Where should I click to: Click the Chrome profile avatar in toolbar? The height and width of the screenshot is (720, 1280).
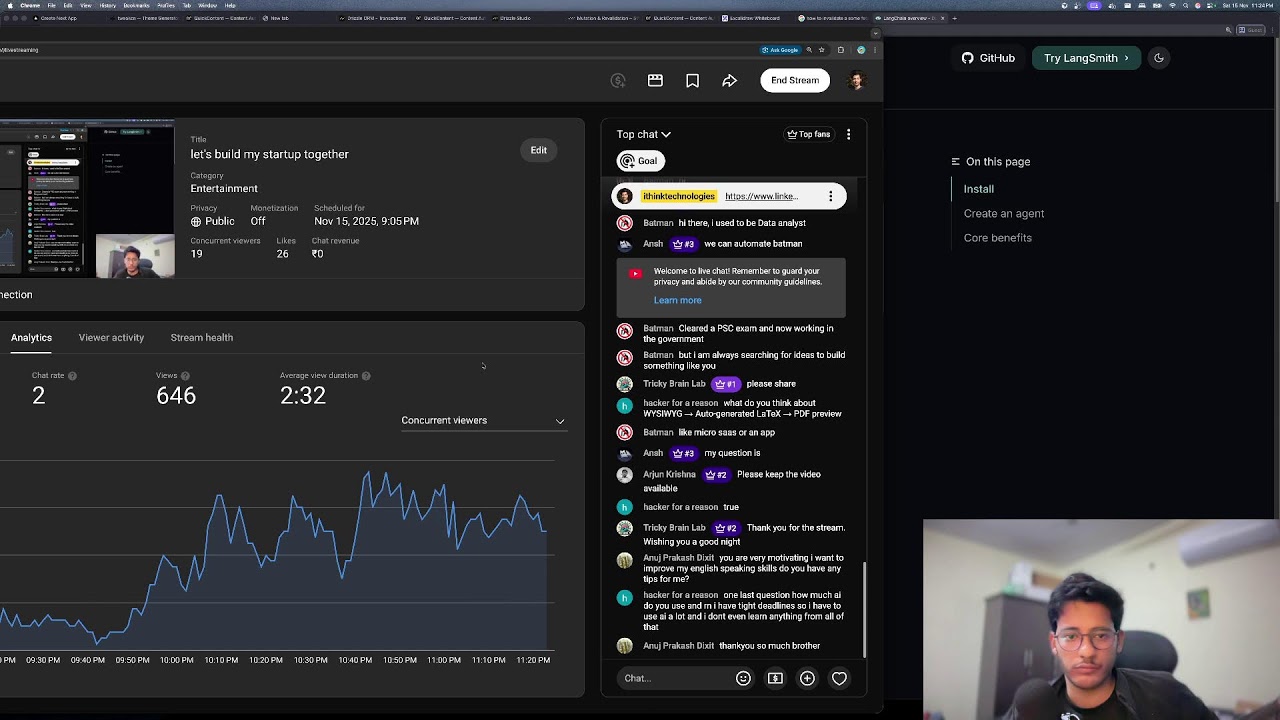(x=861, y=50)
